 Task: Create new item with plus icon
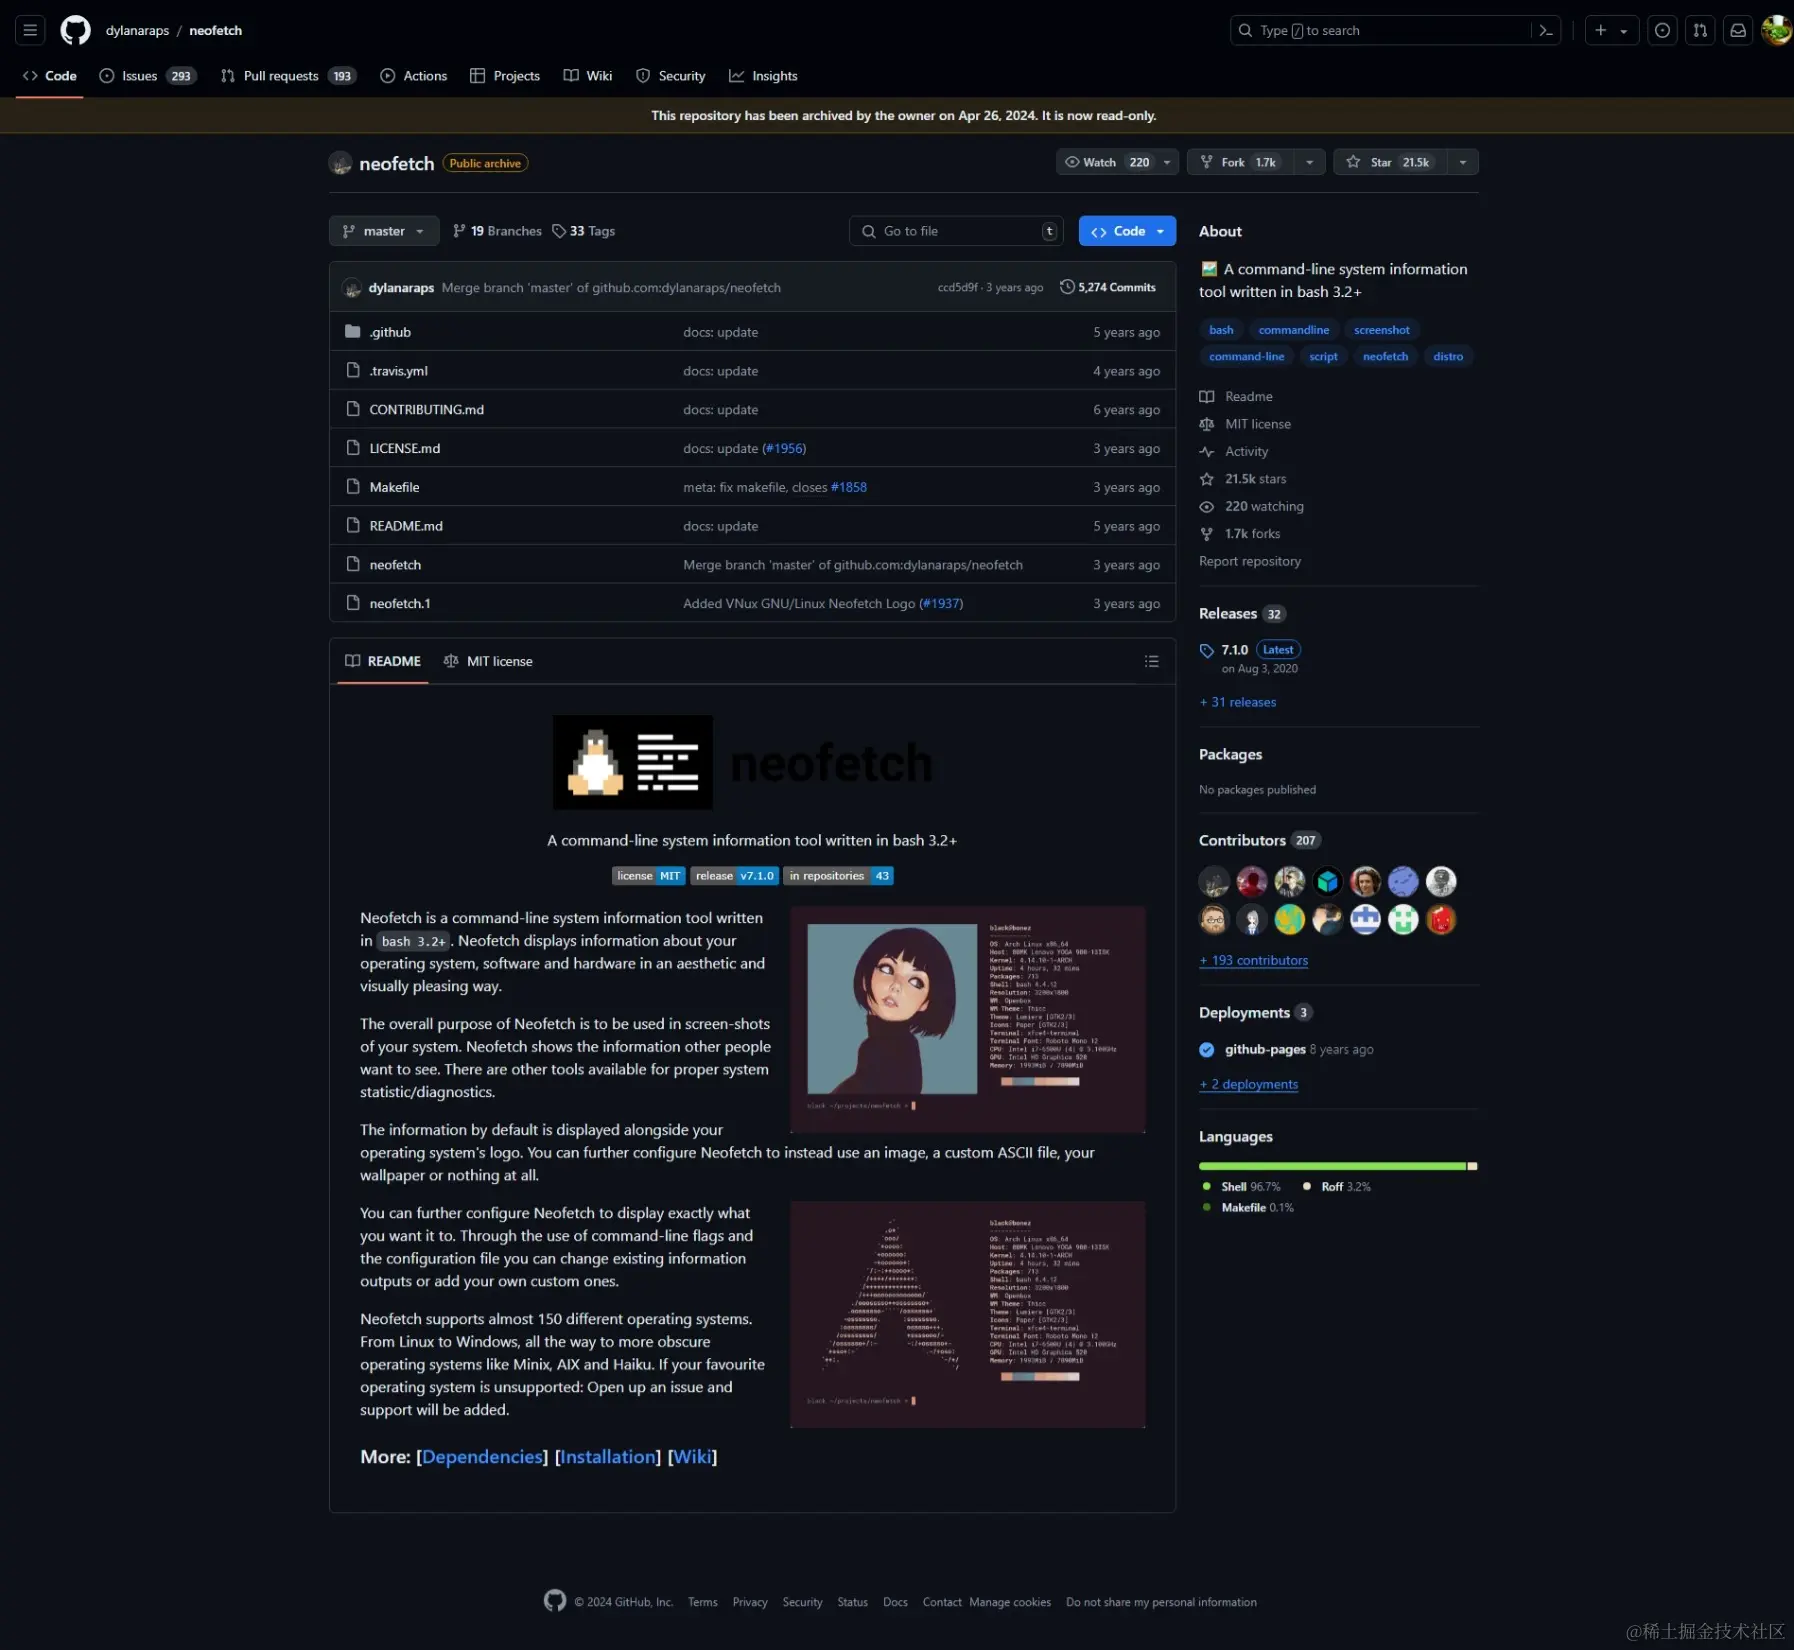[x=1600, y=30]
